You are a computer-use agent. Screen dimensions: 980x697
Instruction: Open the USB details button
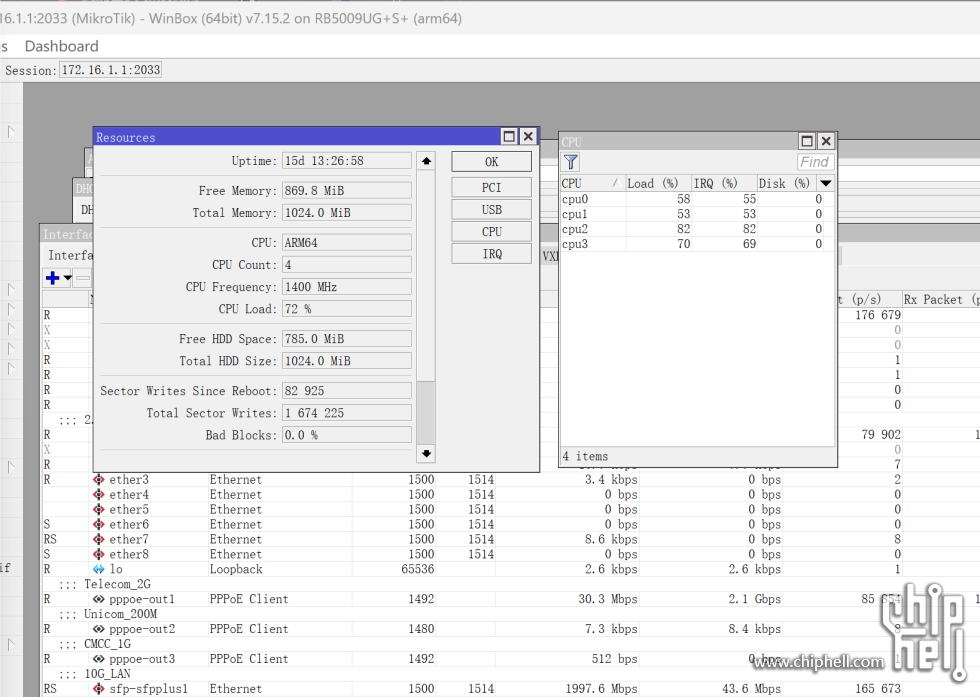[x=491, y=210]
